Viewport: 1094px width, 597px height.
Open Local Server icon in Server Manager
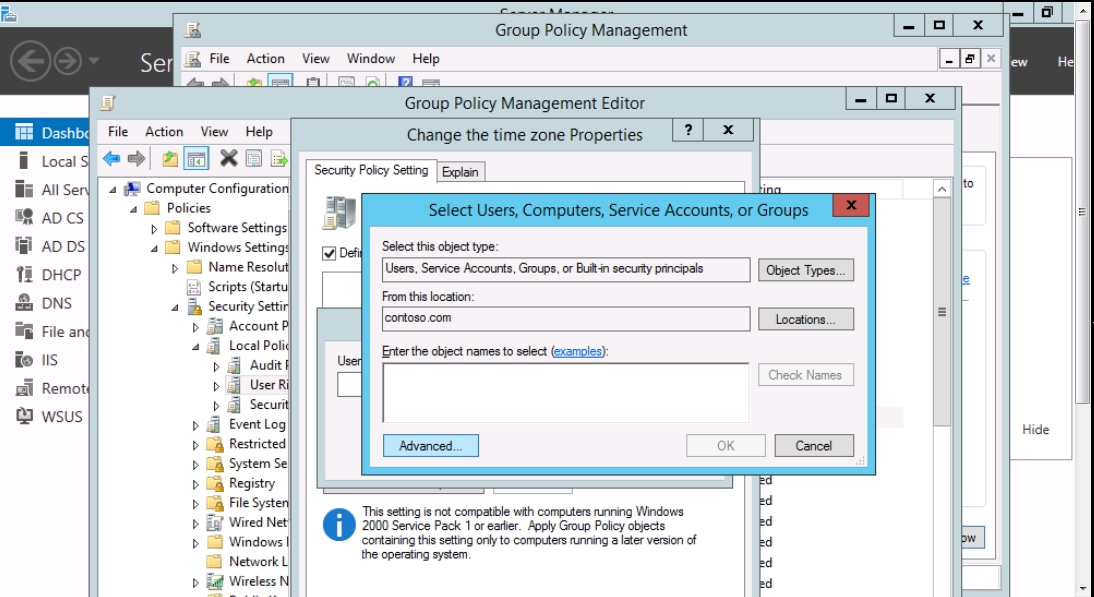pyautogui.click(x=24, y=161)
